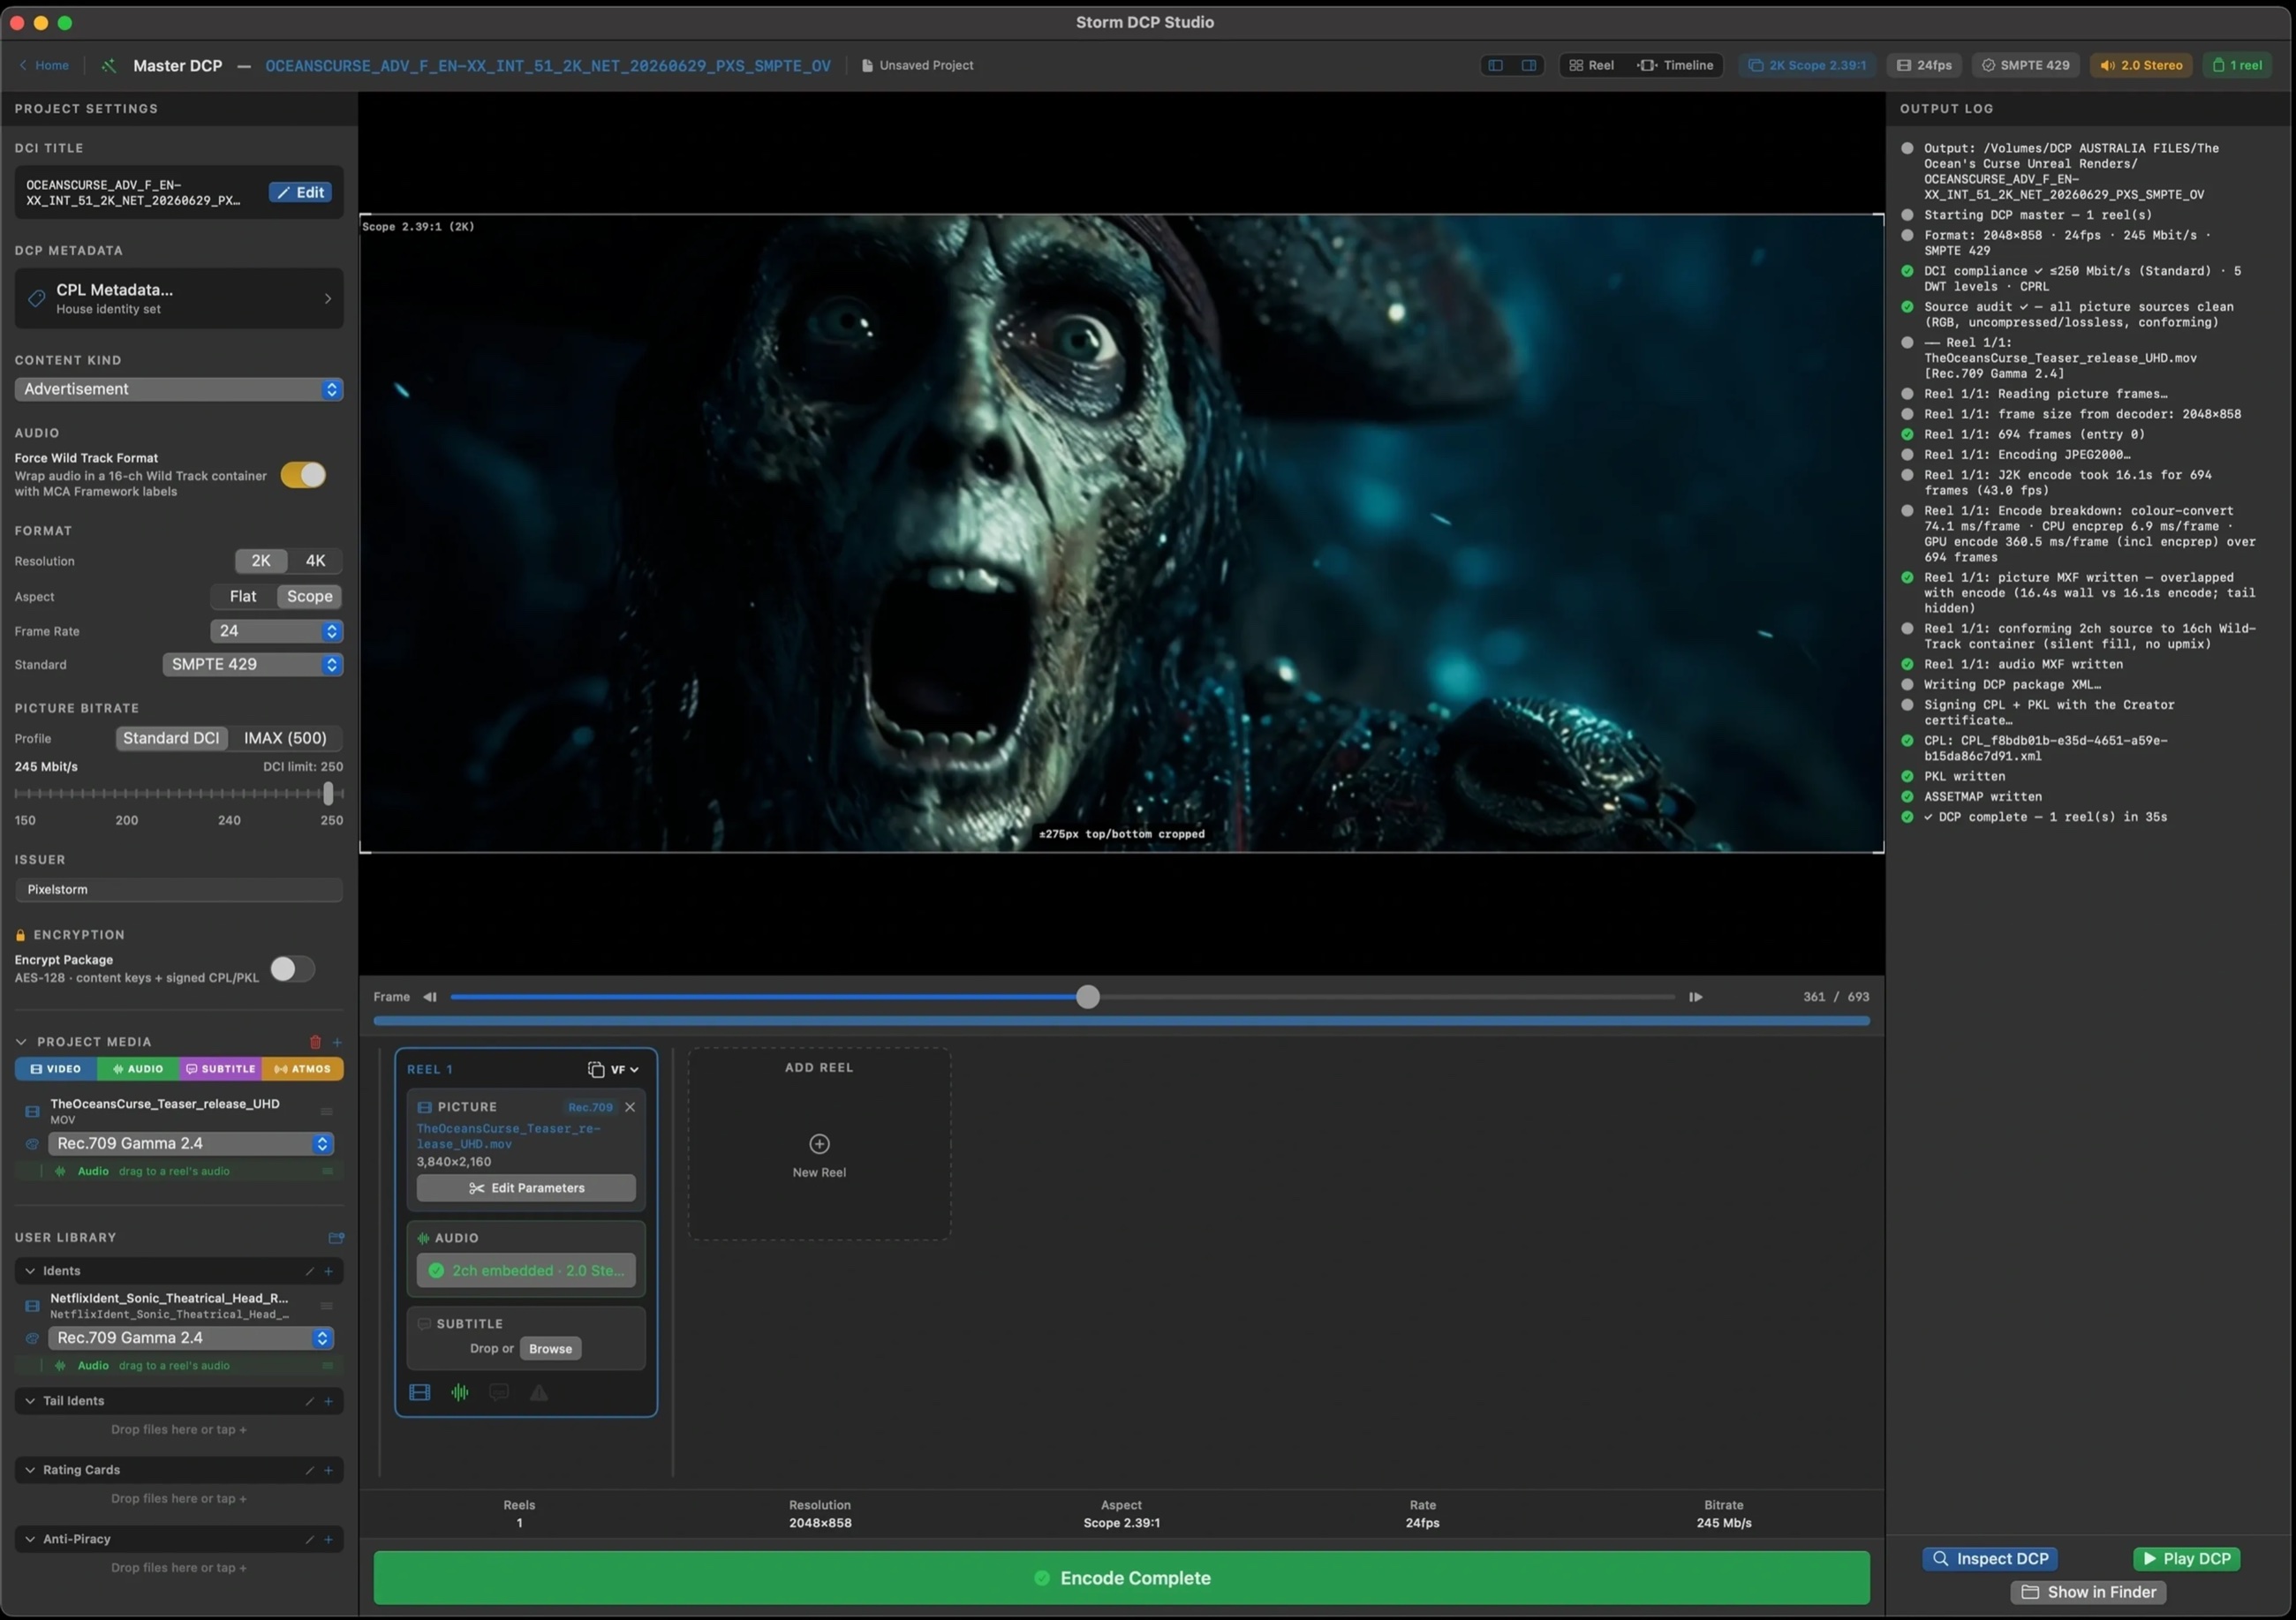Click the palette icon beside TheOceansCurse colour space
The height and width of the screenshot is (1620, 2296).
pos(32,1144)
